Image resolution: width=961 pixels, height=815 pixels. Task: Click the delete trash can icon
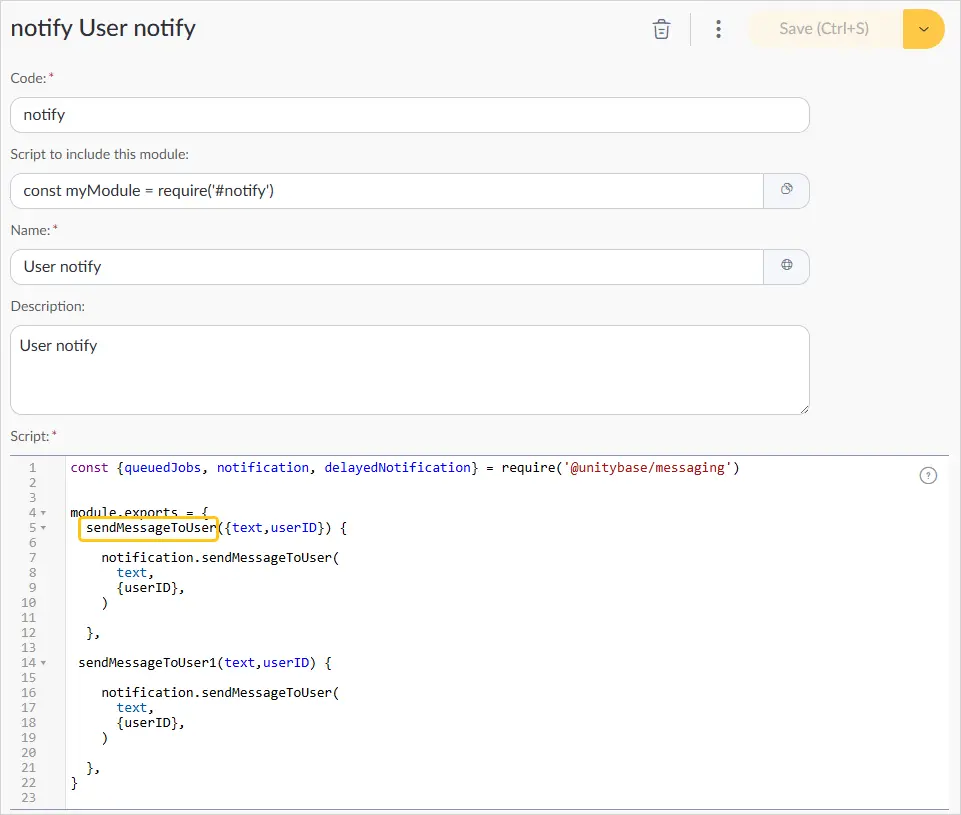coord(661,29)
